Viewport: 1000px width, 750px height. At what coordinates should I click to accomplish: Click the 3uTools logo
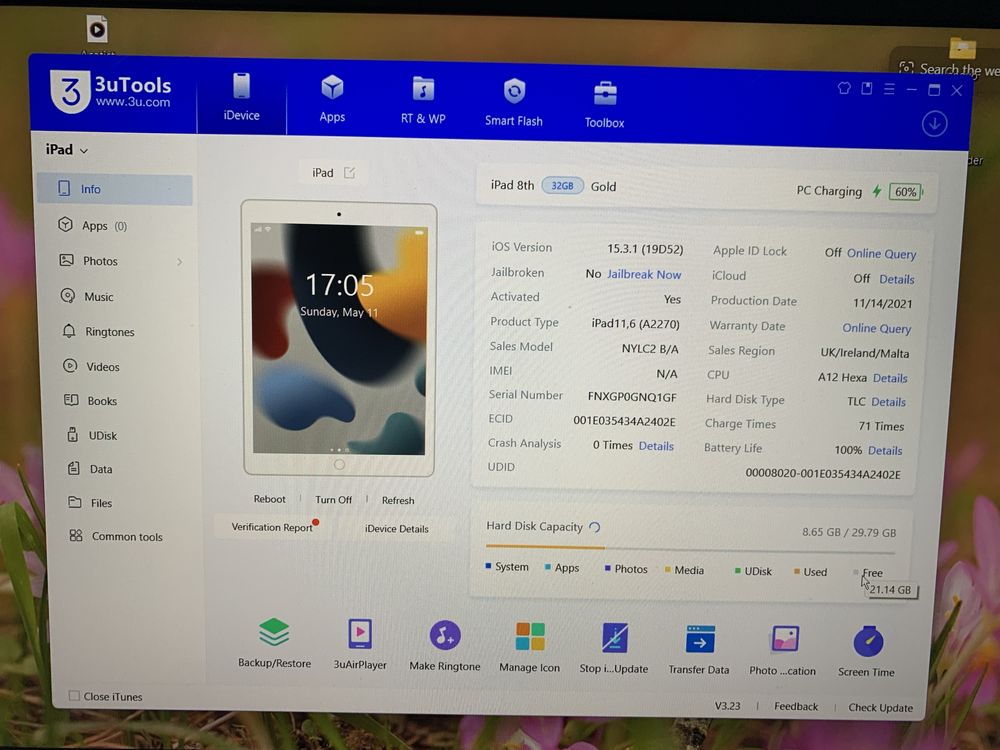(111, 91)
